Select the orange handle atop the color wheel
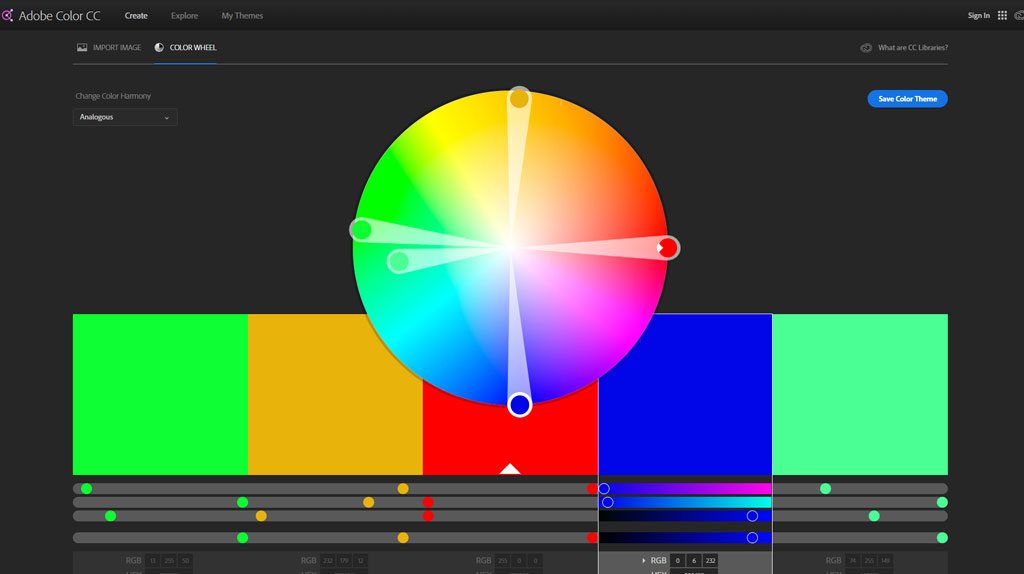The width and height of the screenshot is (1024, 574). point(519,98)
